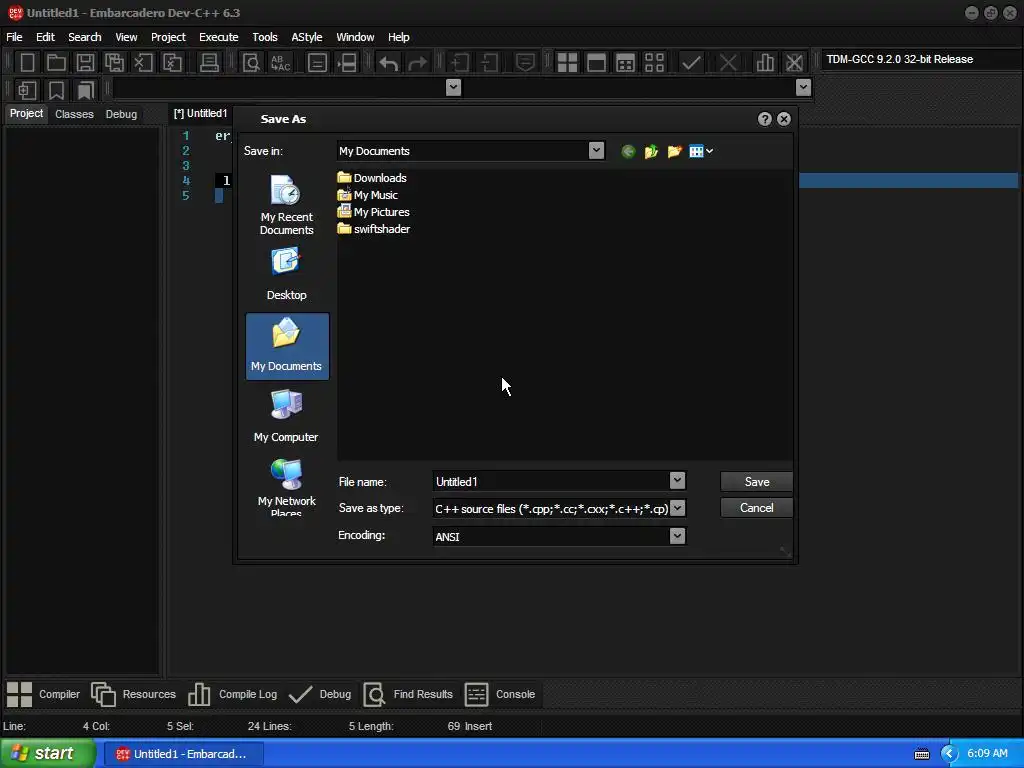This screenshot has height=768, width=1024.
Task: Click the Profile analysis chart icon
Action: (x=765, y=63)
